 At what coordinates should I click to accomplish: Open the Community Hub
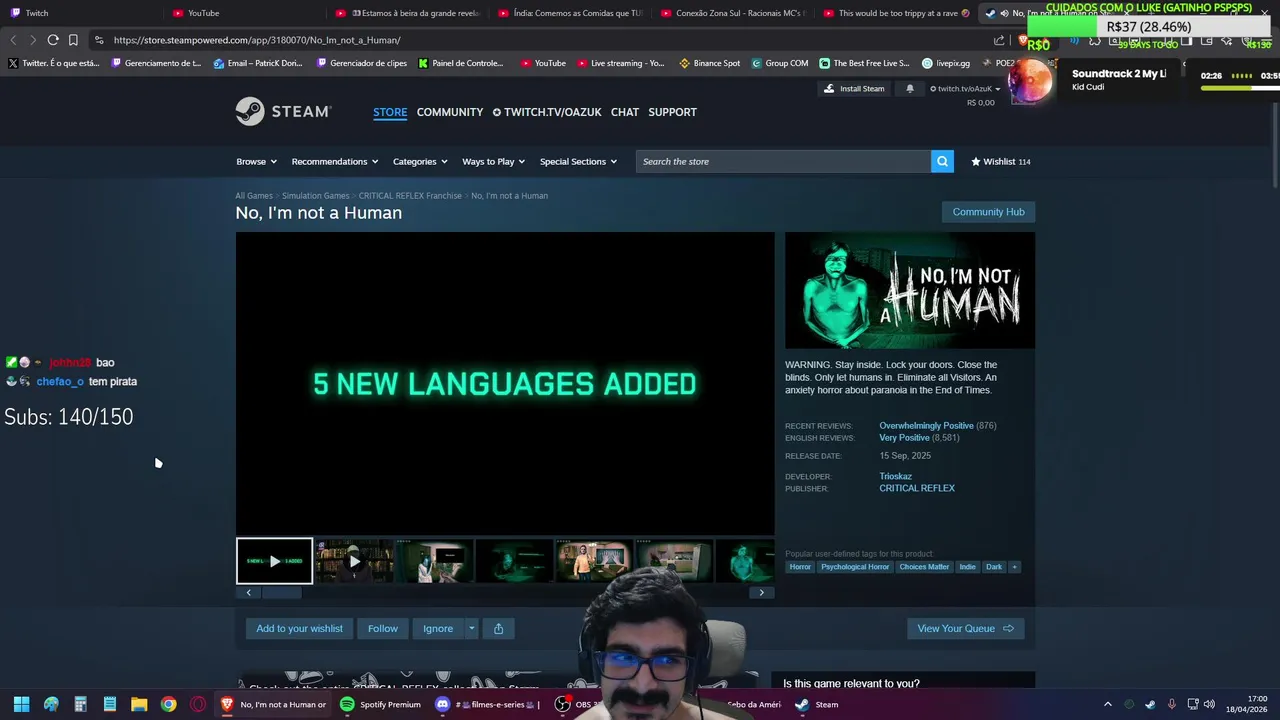(x=988, y=212)
